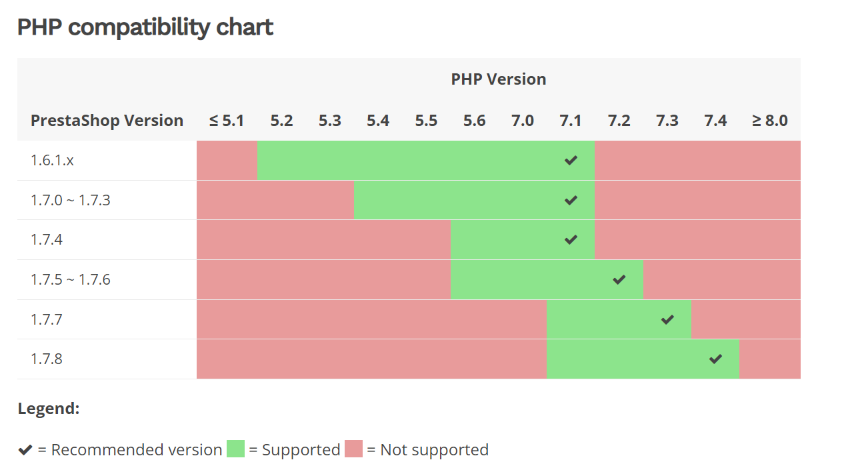Click the red Not supported legend swatch
Viewport: 864px width, 466px height.
[x=354, y=449]
